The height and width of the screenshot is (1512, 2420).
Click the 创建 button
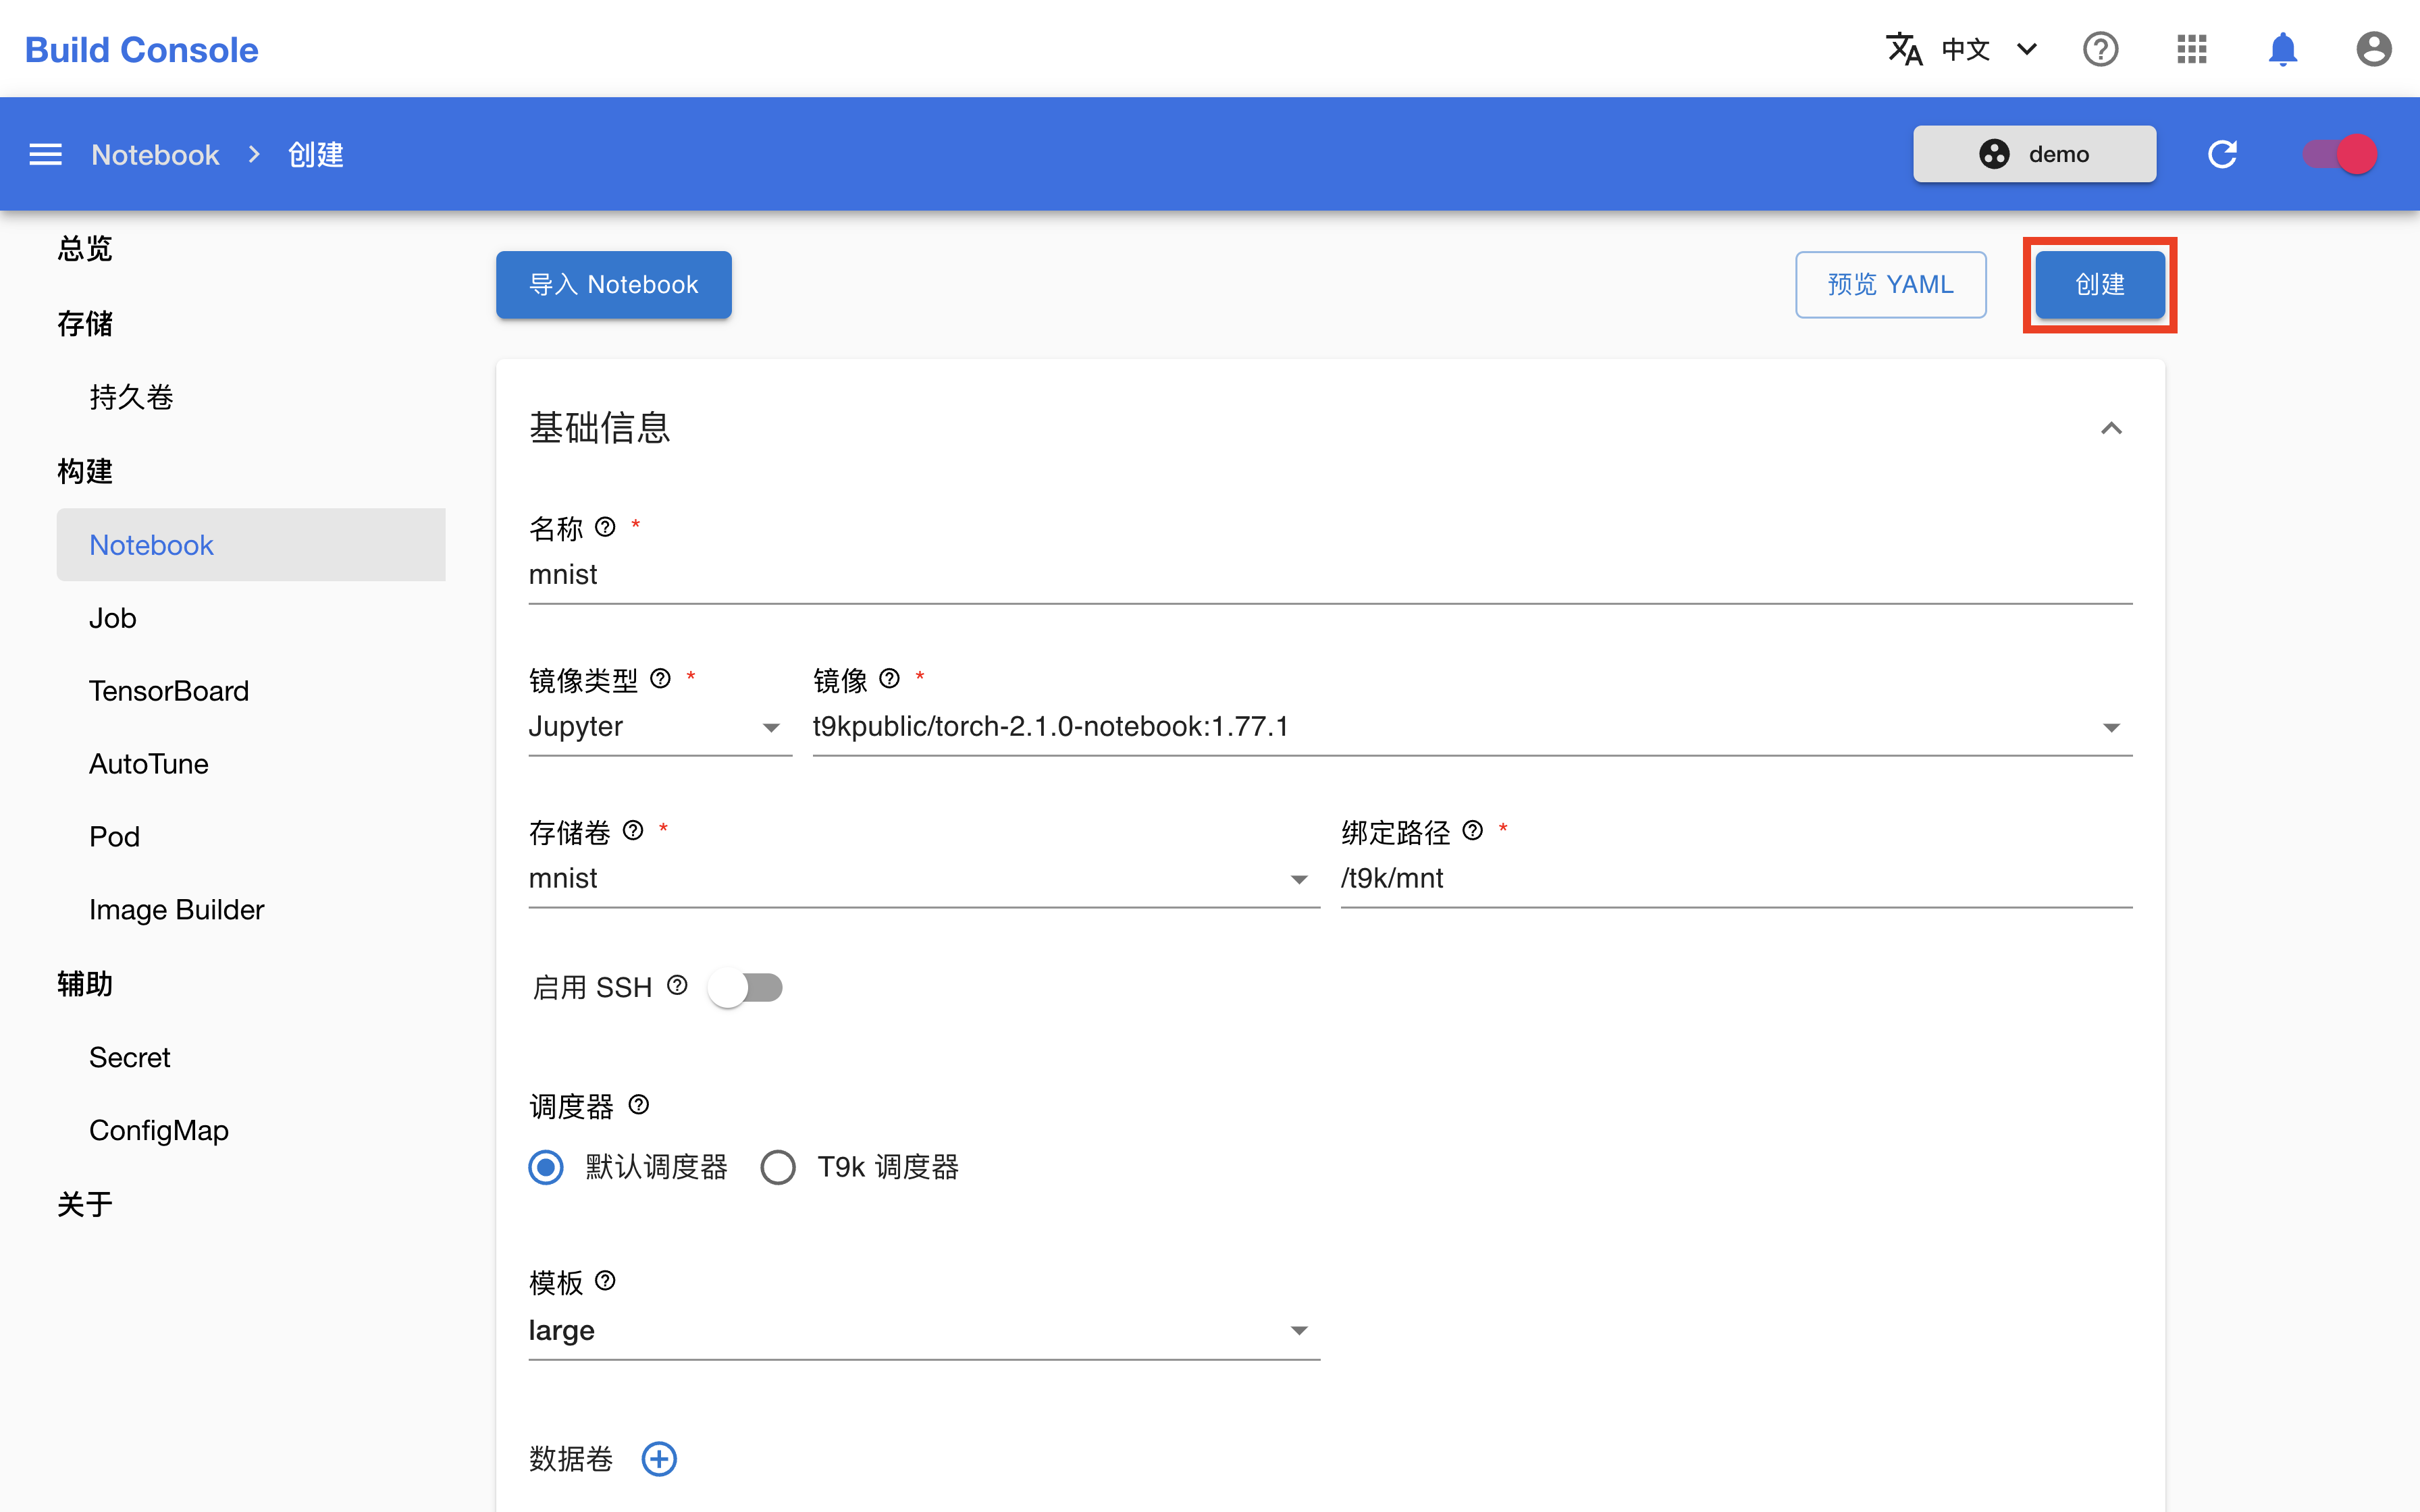pyautogui.click(x=2099, y=285)
